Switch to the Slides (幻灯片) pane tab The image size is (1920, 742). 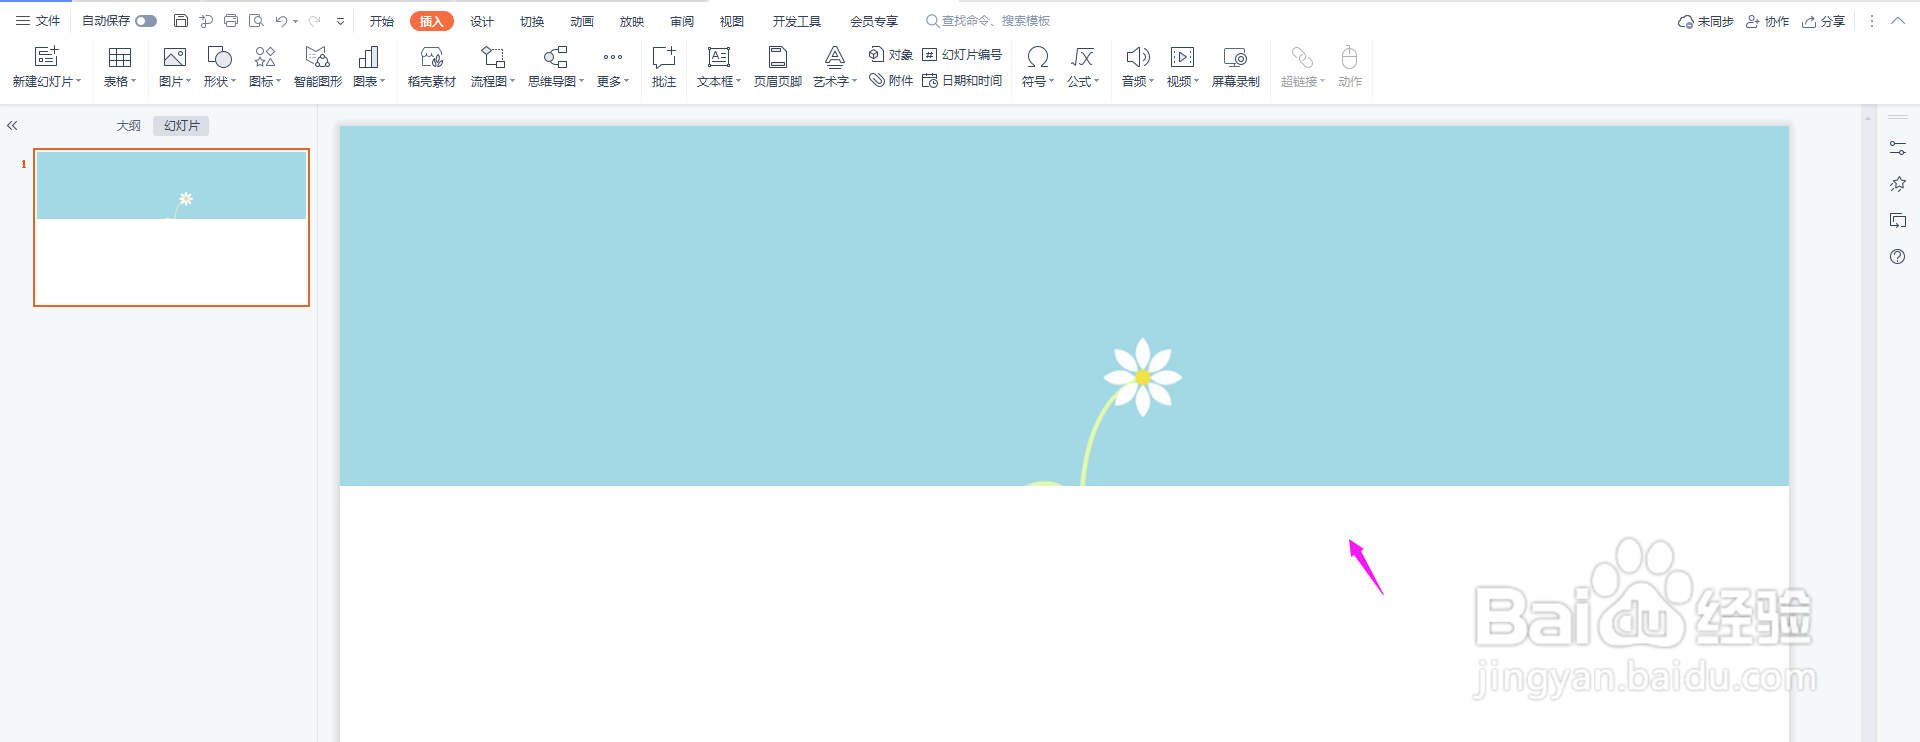[x=182, y=126]
